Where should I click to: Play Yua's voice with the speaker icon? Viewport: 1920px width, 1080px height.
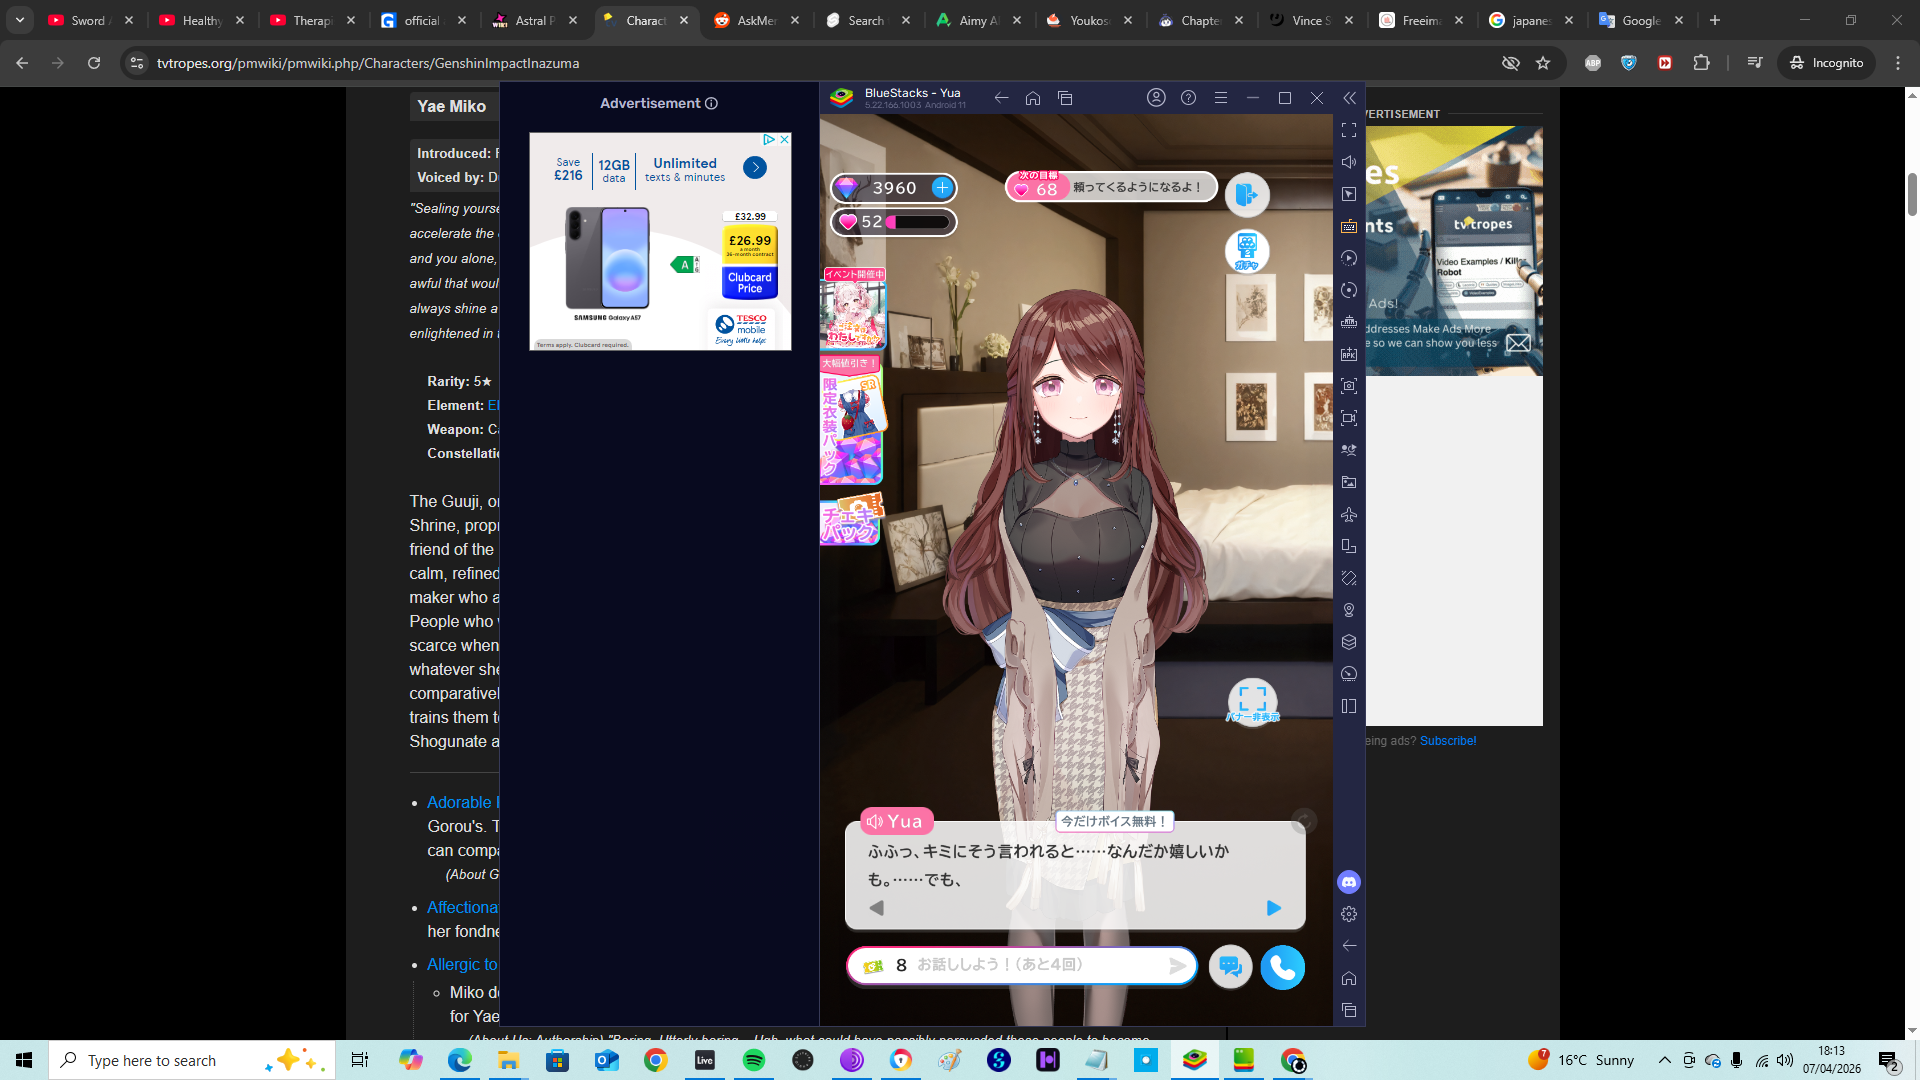[x=875, y=822]
